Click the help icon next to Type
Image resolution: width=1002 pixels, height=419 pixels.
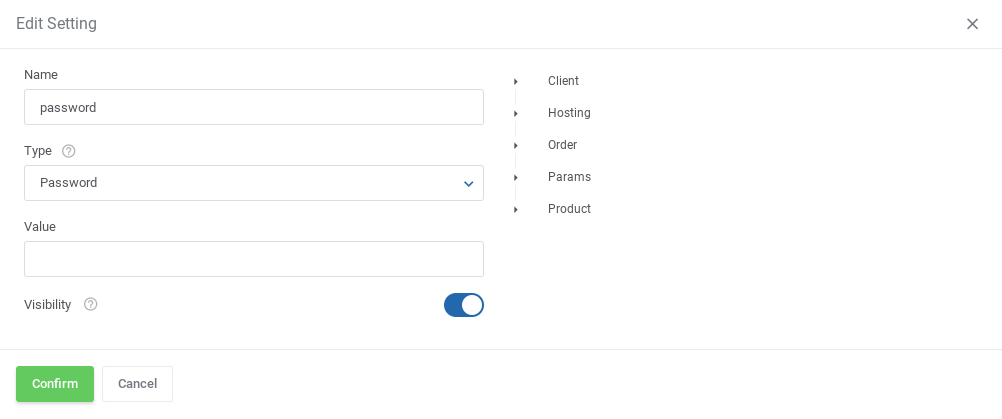(68, 151)
